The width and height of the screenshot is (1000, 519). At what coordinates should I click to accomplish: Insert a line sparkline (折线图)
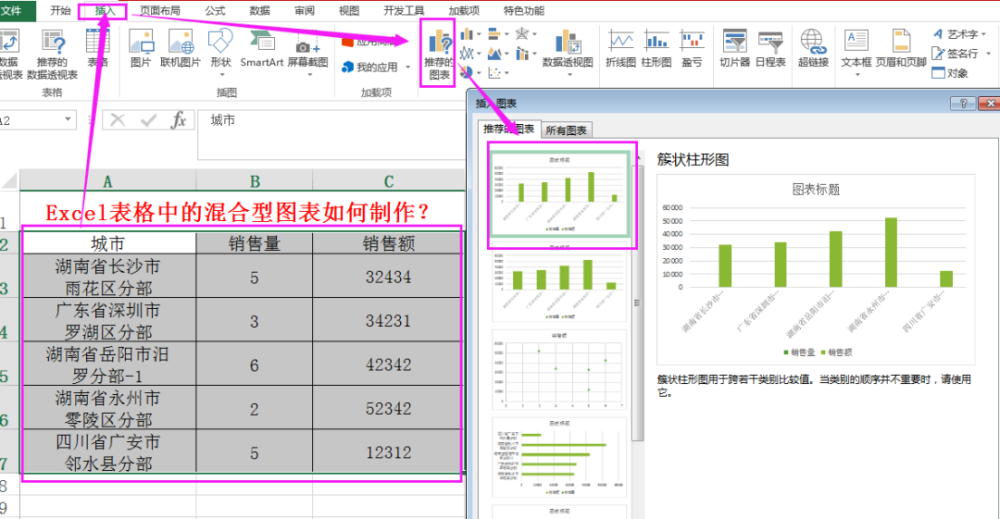click(621, 48)
